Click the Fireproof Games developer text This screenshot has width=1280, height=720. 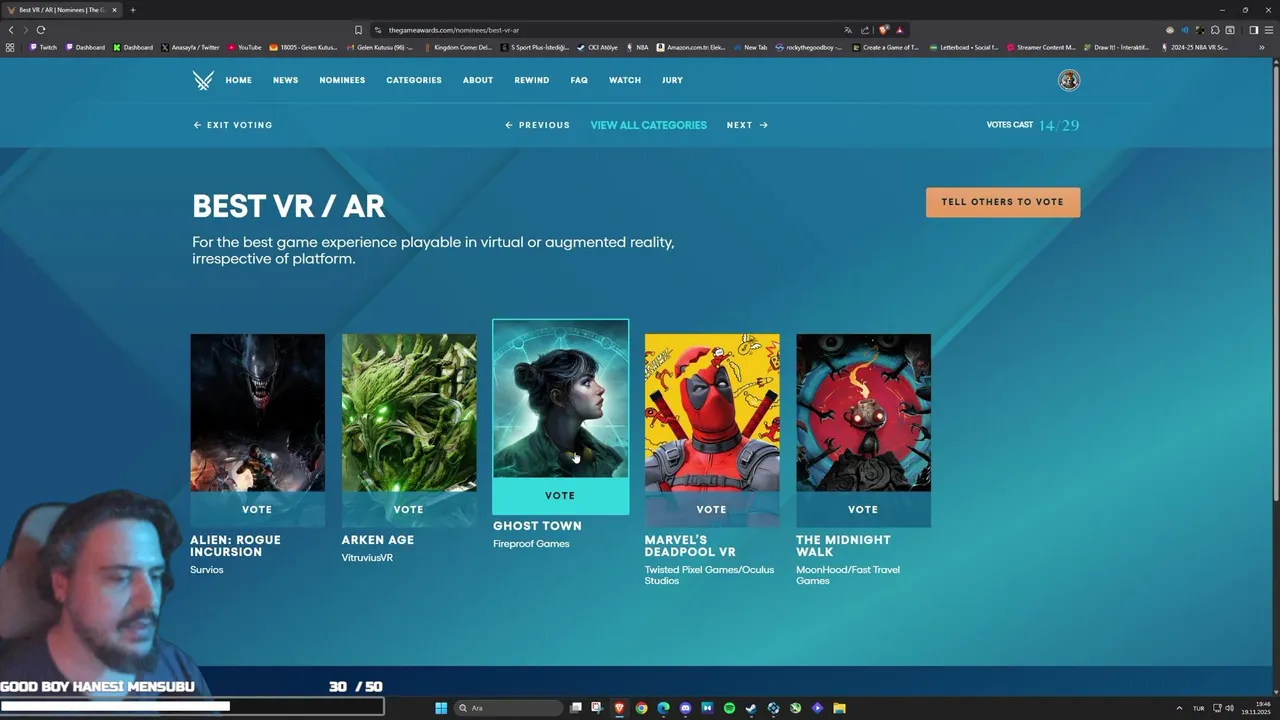pyautogui.click(x=531, y=544)
